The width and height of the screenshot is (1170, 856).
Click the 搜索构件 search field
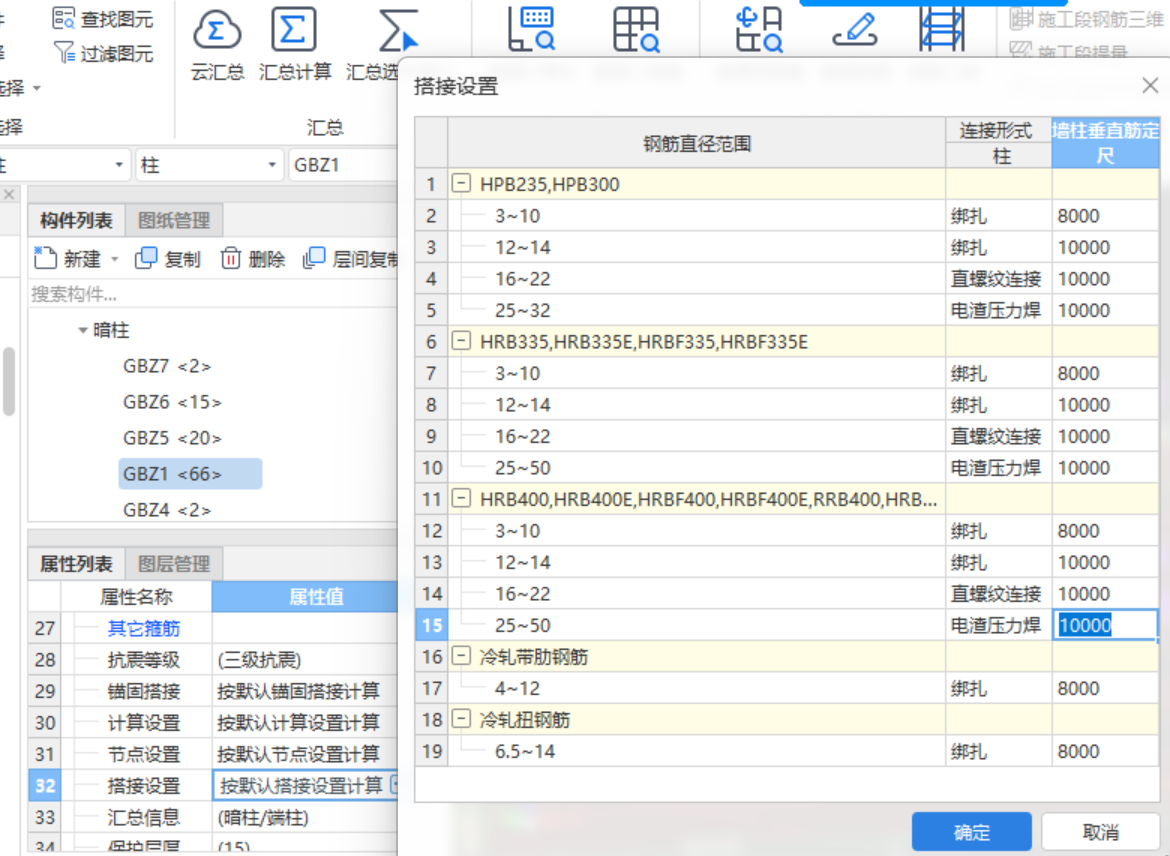click(x=213, y=294)
